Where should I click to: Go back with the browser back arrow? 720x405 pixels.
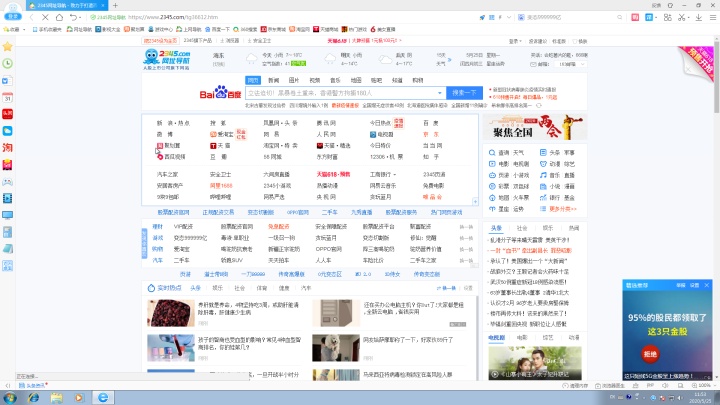(31, 17)
